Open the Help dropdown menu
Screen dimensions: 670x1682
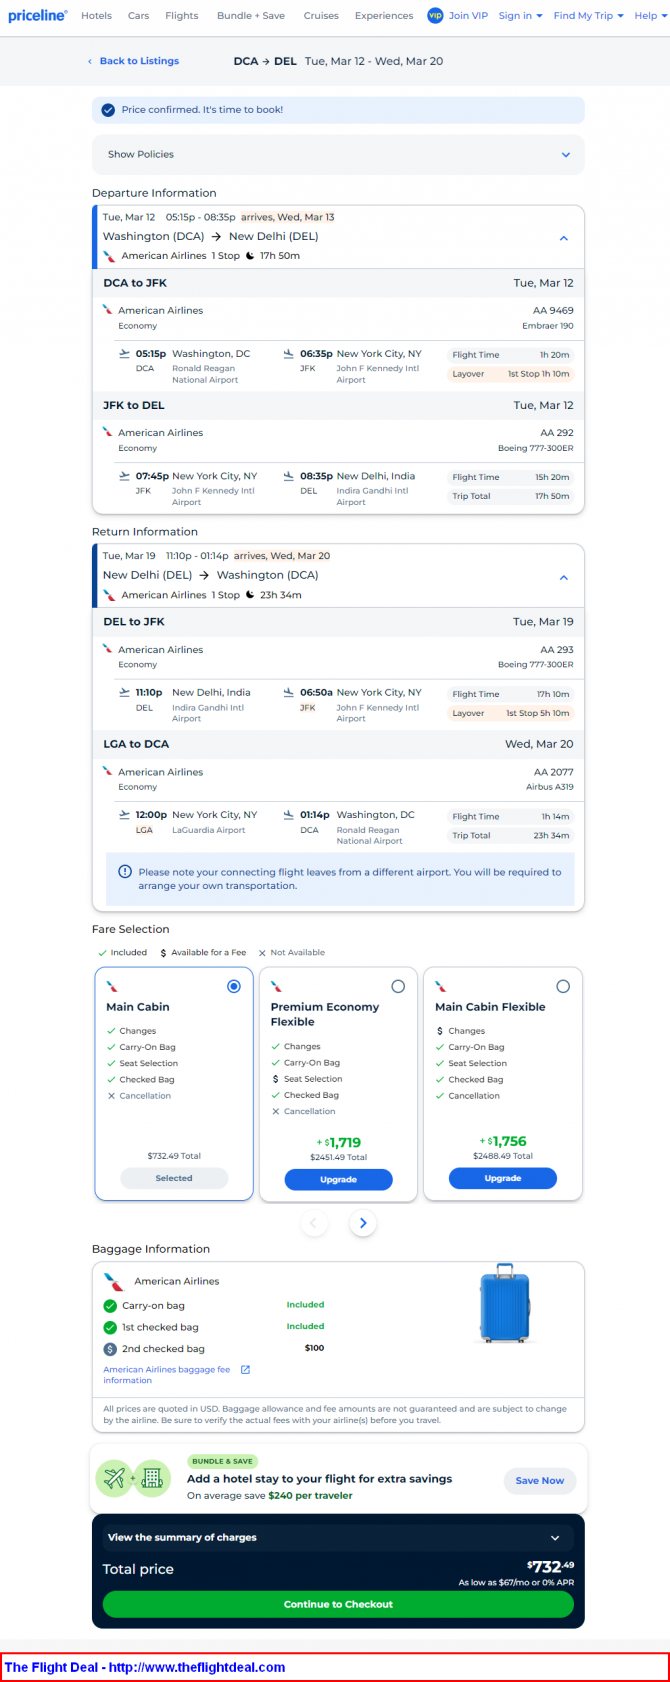click(x=650, y=16)
